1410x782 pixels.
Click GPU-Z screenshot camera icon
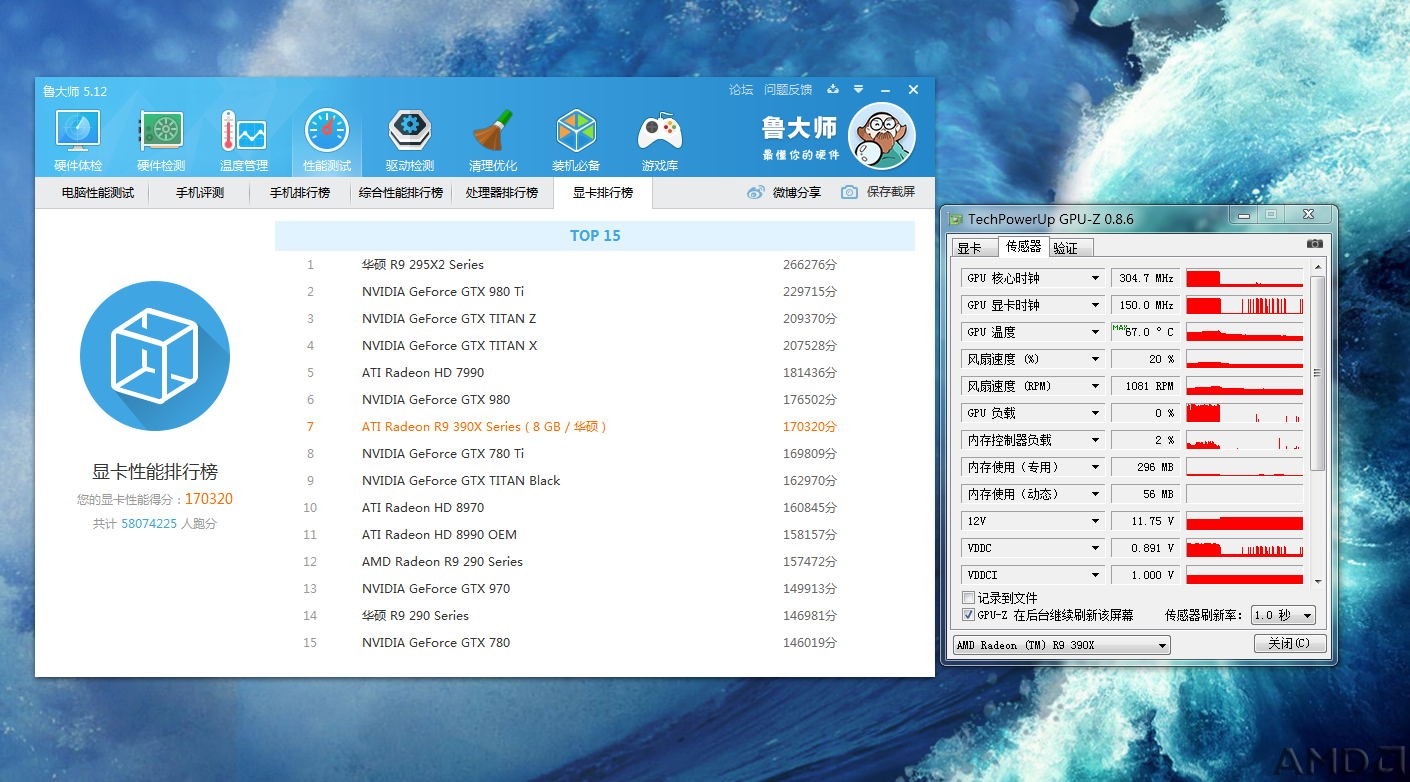tap(1314, 244)
